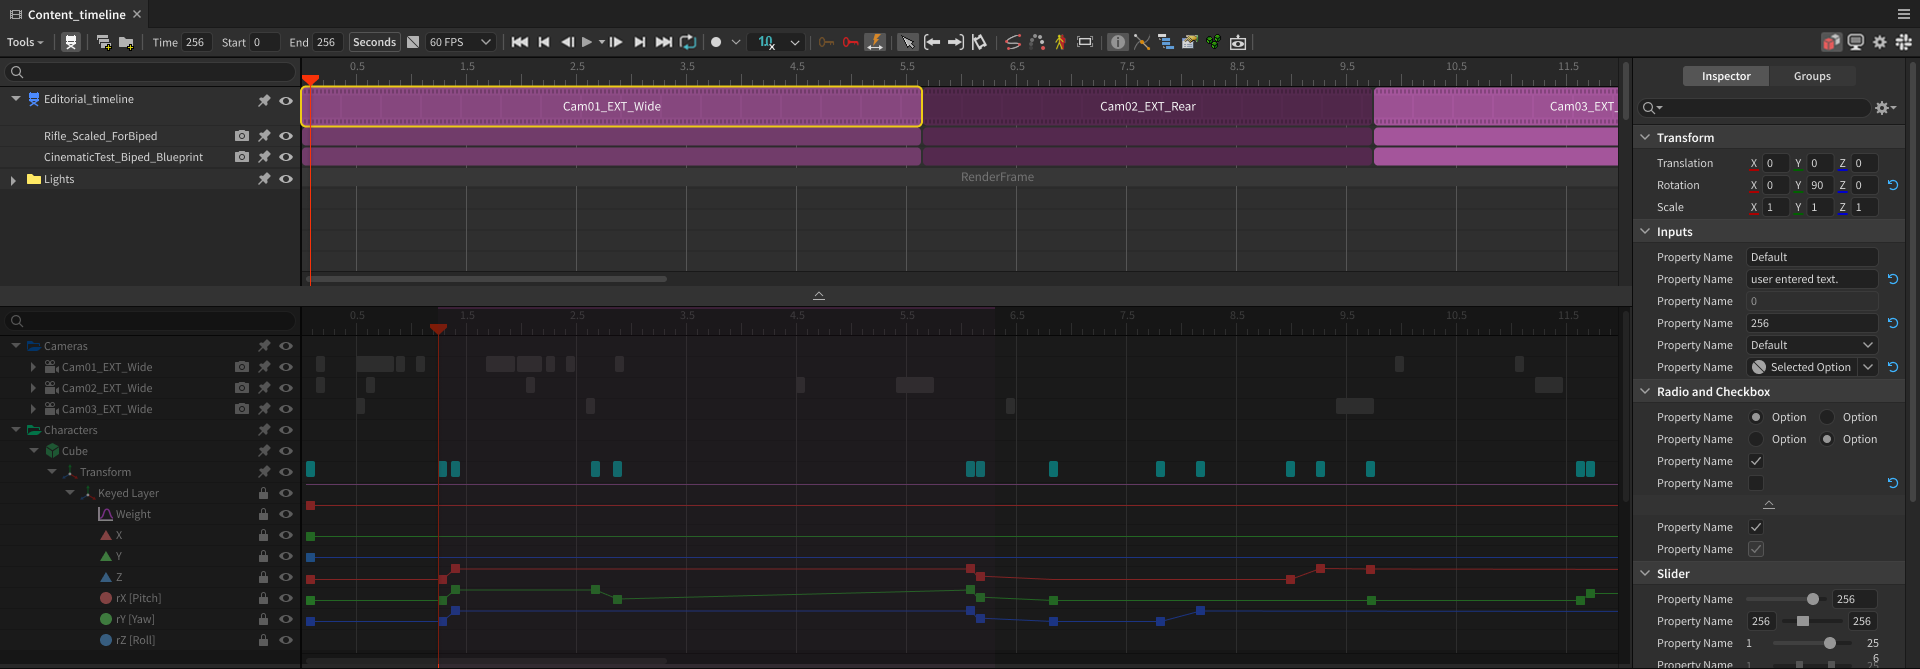This screenshot has width=1920, height=669.
Task: Click the slider ranging 1 to 25
Action: pyautogui.click(x=1810, y=643)
